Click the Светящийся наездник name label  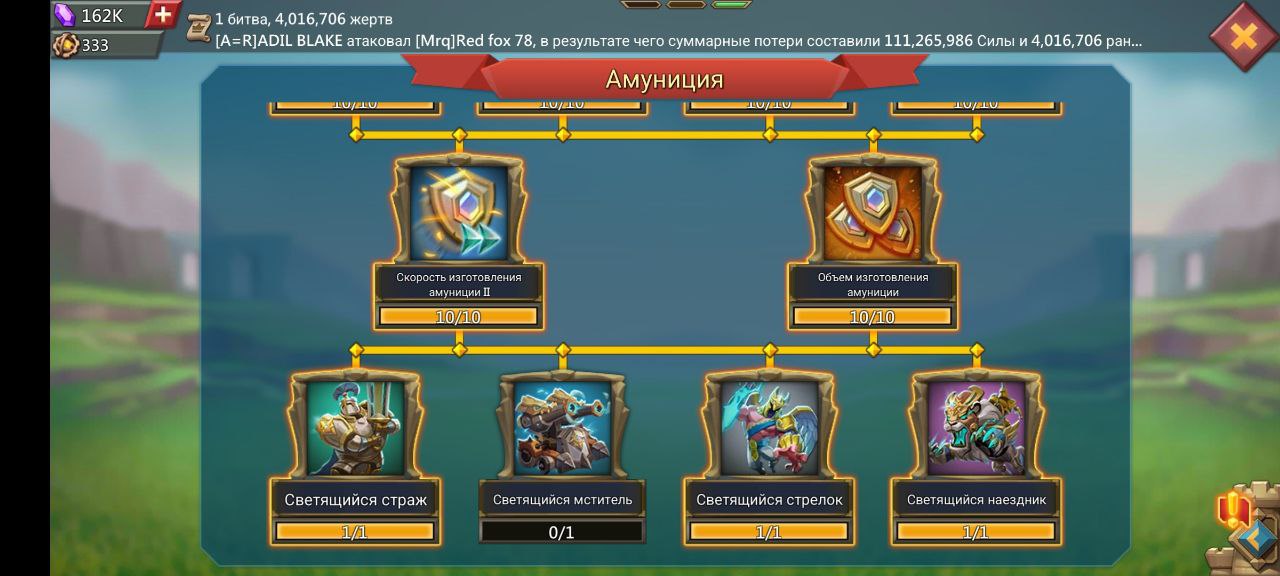[976, 499]
